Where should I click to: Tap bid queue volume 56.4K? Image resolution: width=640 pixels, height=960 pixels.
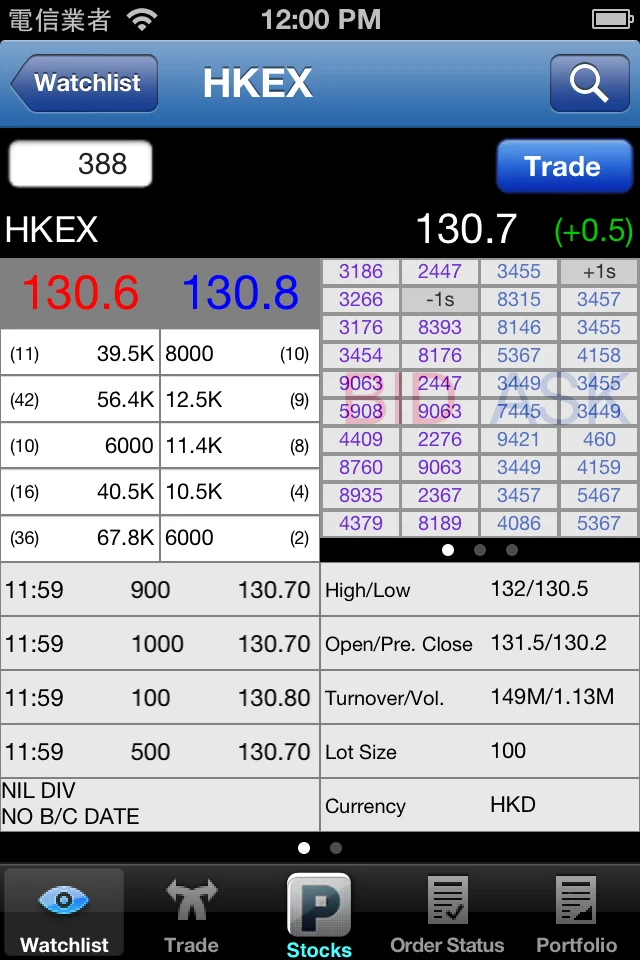point(125,399)
